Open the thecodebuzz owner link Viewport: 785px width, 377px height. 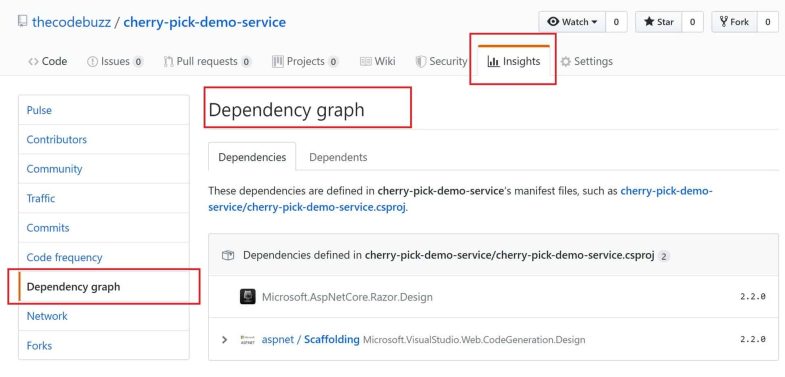tap(71, 23)
